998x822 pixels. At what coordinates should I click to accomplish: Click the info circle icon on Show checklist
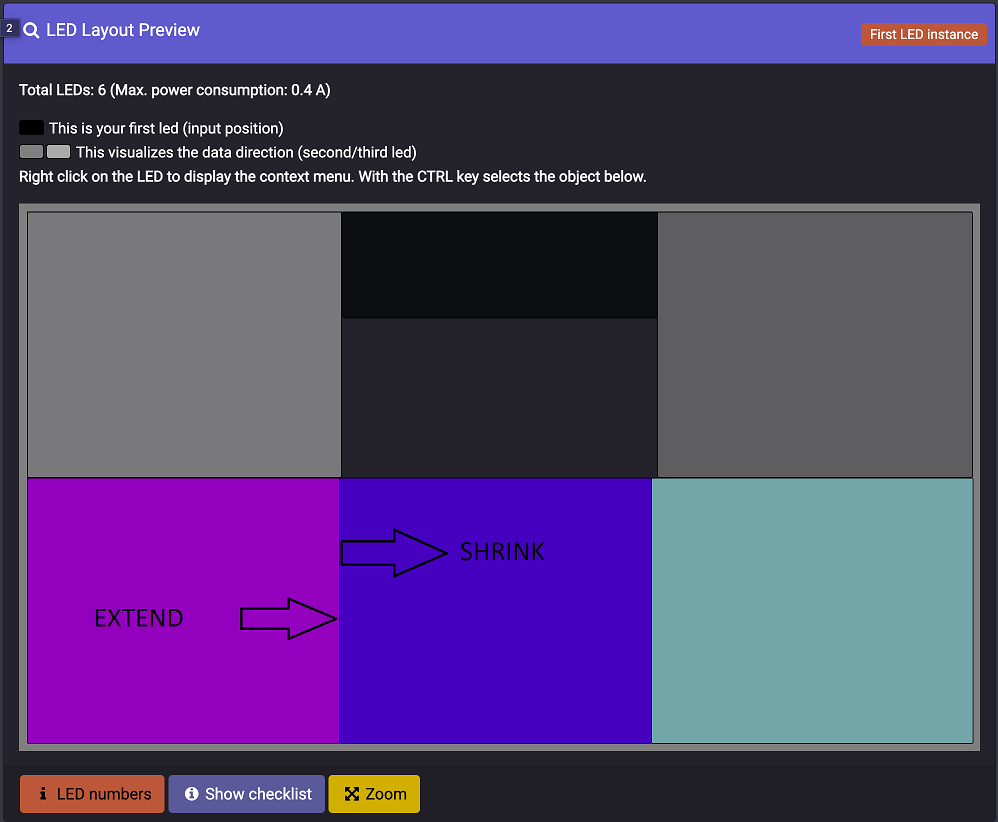tap(192, 793)
